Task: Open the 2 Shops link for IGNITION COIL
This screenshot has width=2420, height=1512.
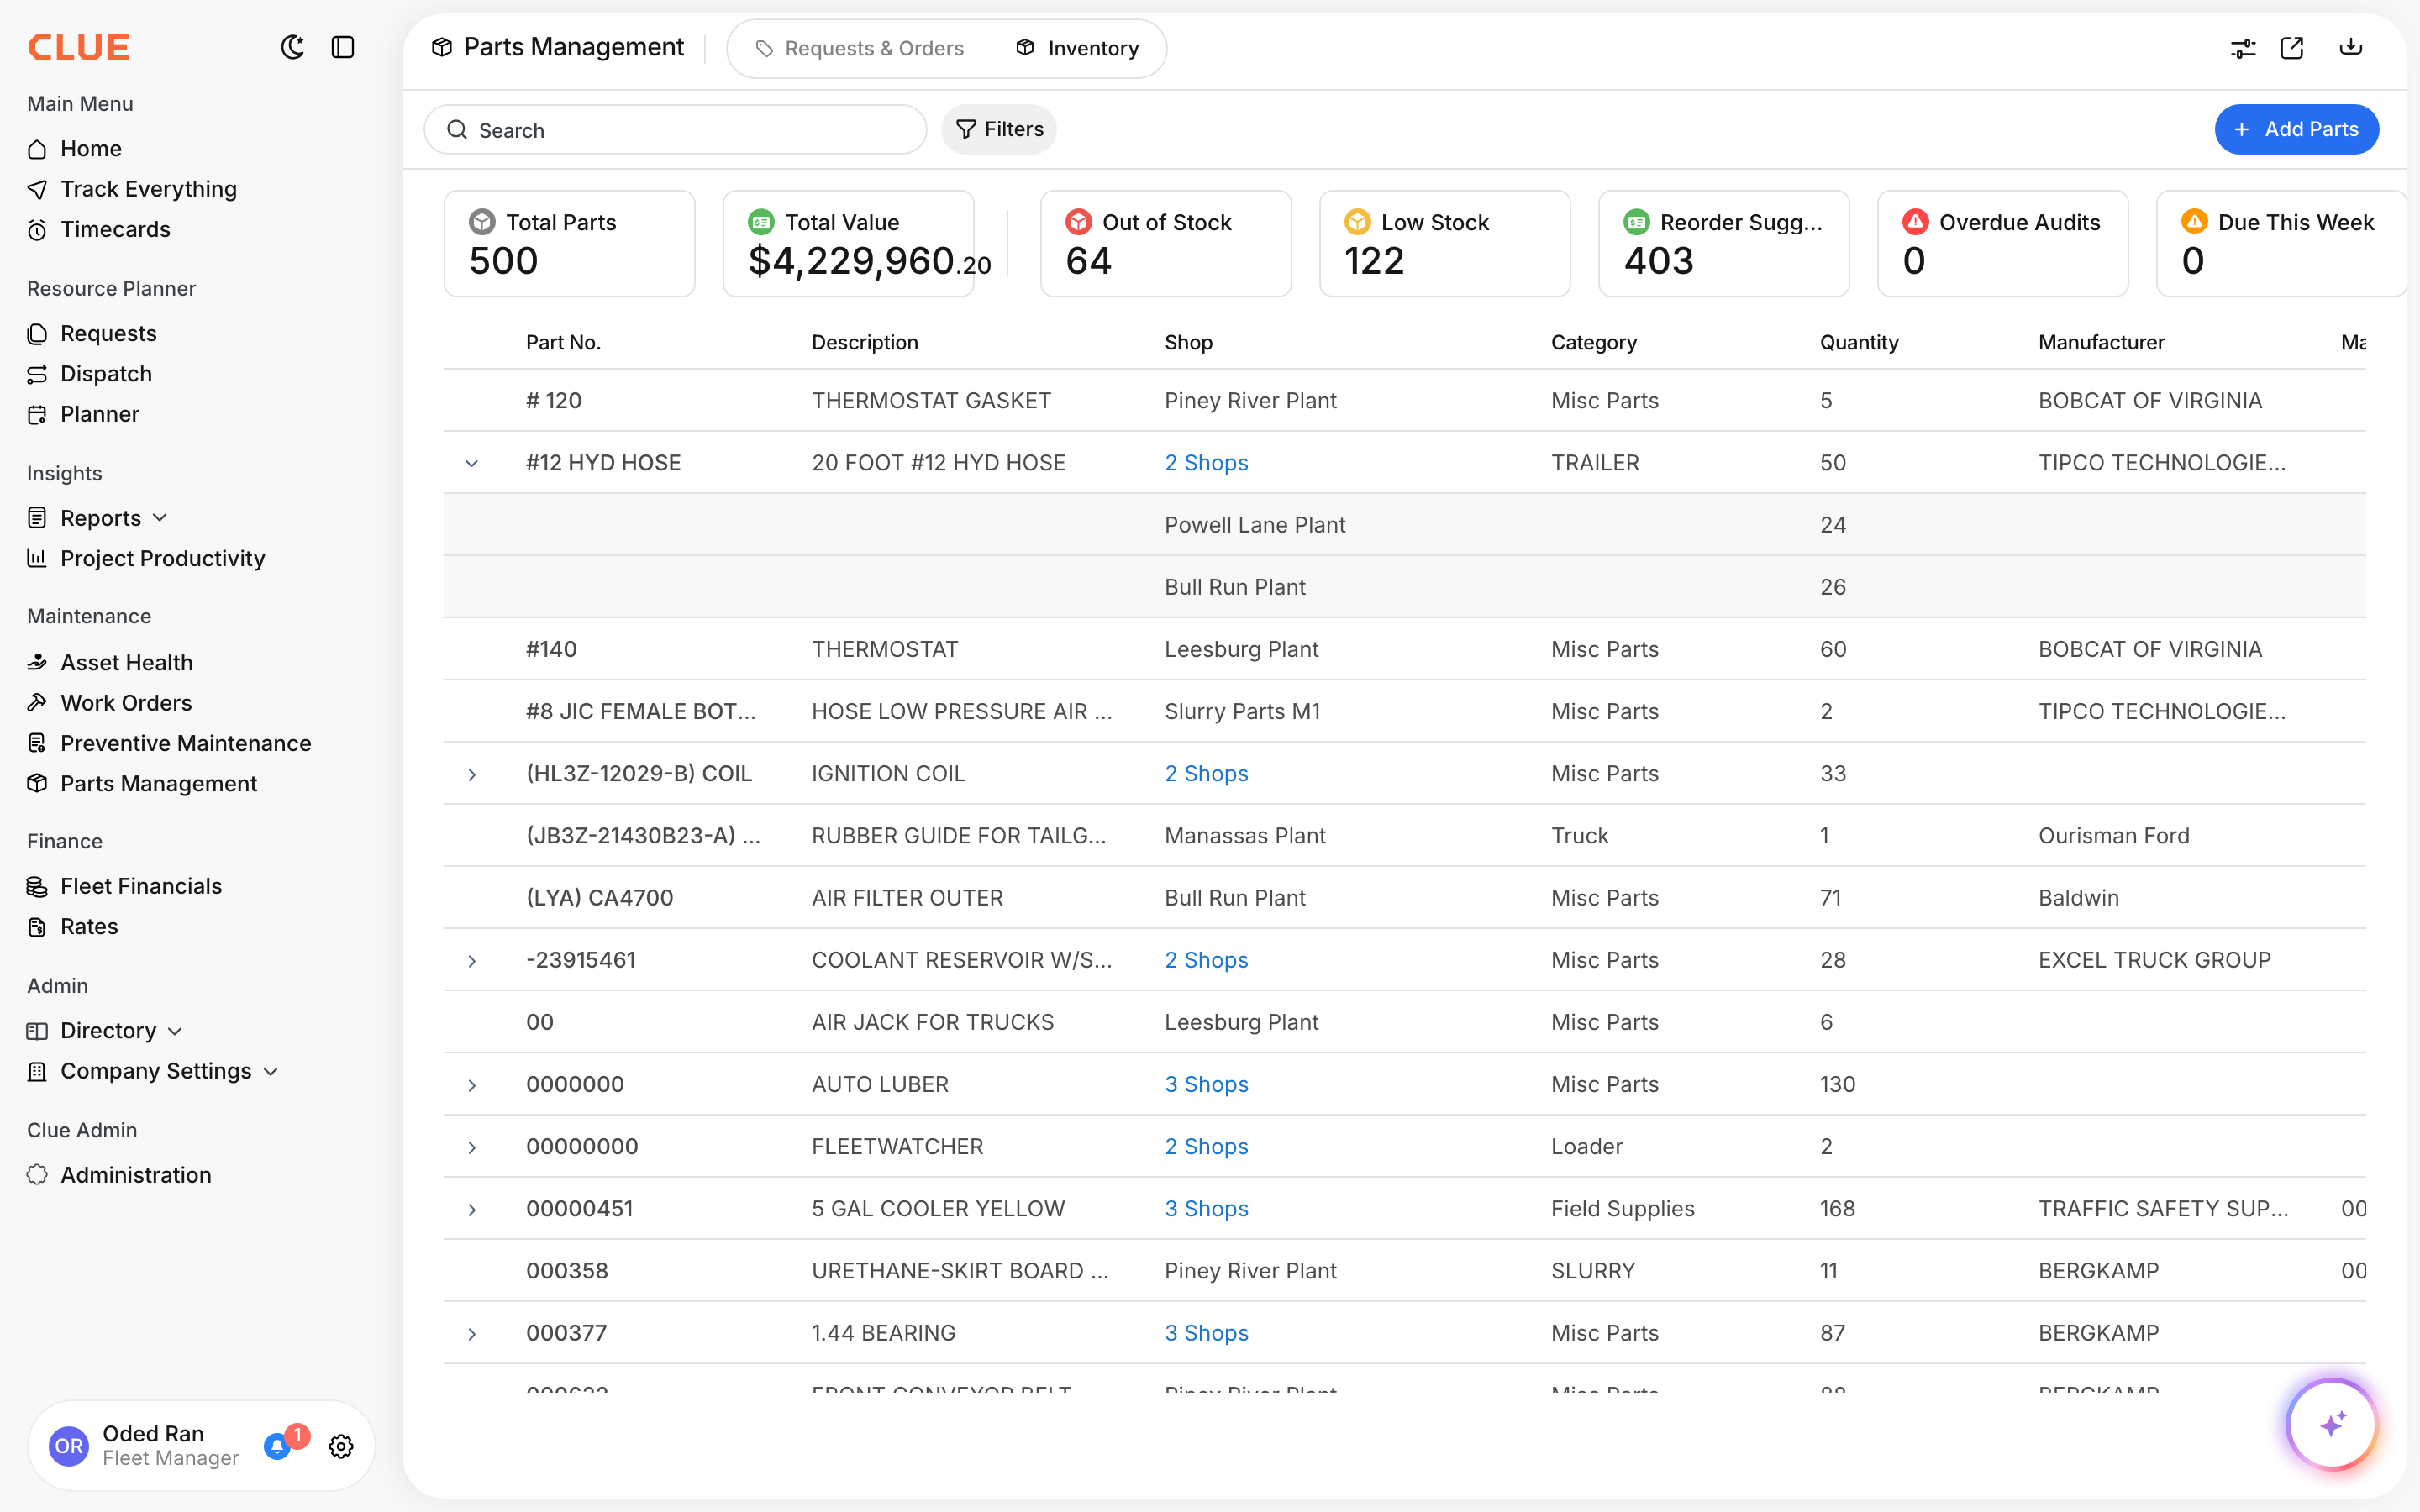Action: [x=1206, y=773]
